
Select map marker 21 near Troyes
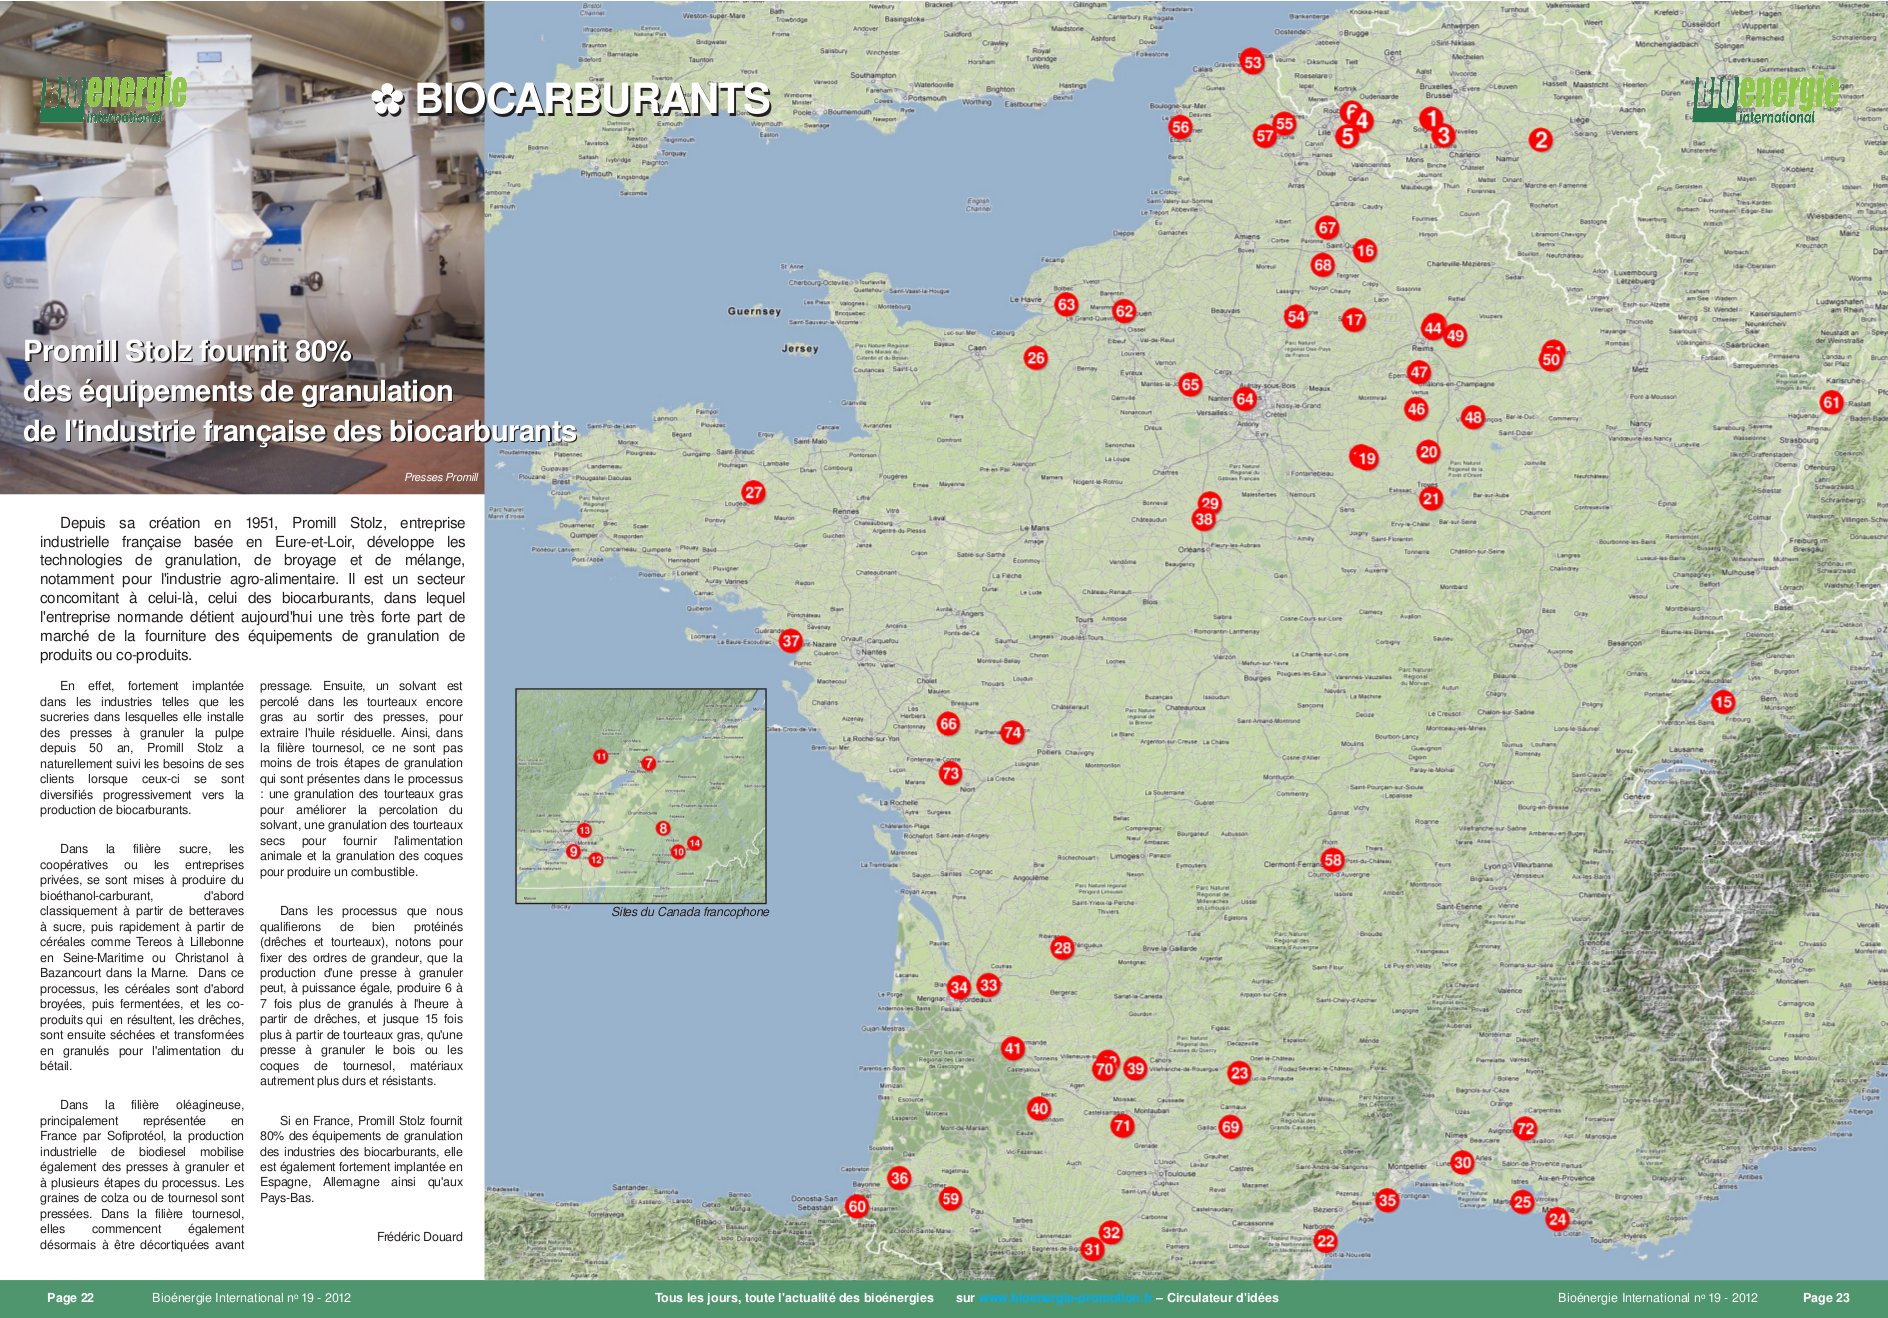1431,498
